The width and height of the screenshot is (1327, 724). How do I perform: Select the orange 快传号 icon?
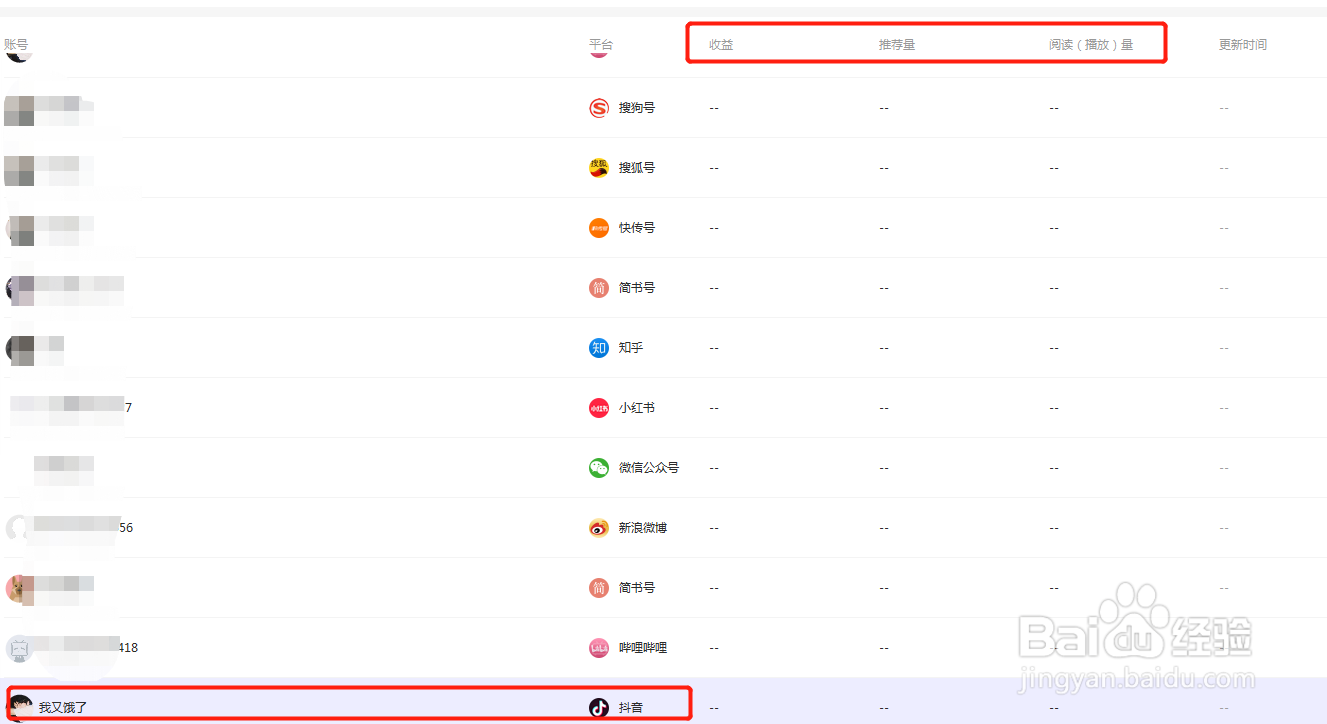tap(598, 228)
